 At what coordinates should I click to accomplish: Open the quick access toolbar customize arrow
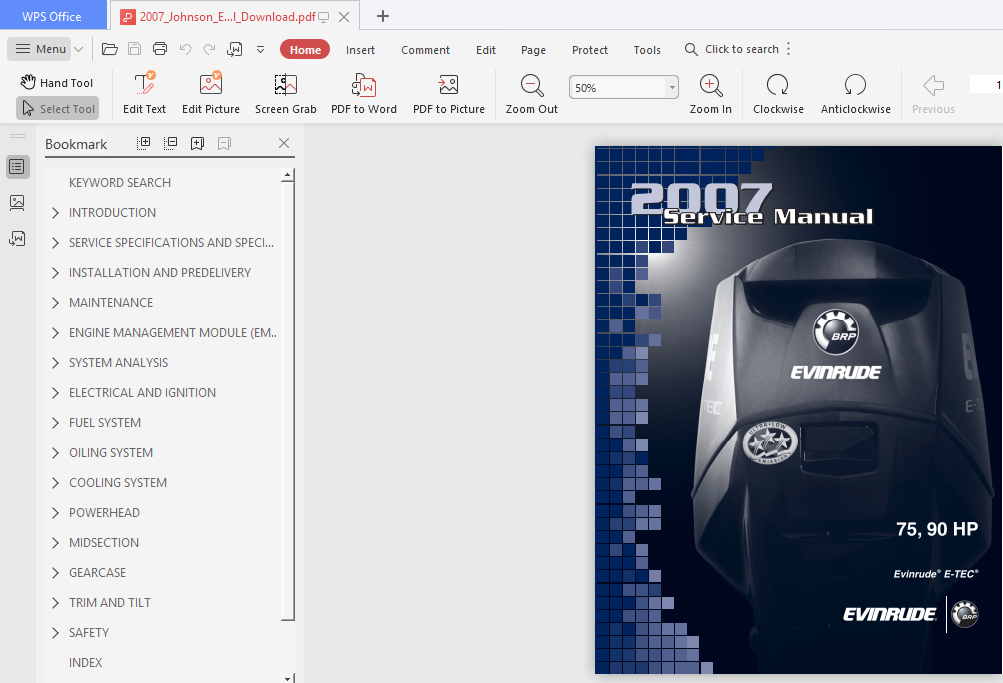(260, 49)
